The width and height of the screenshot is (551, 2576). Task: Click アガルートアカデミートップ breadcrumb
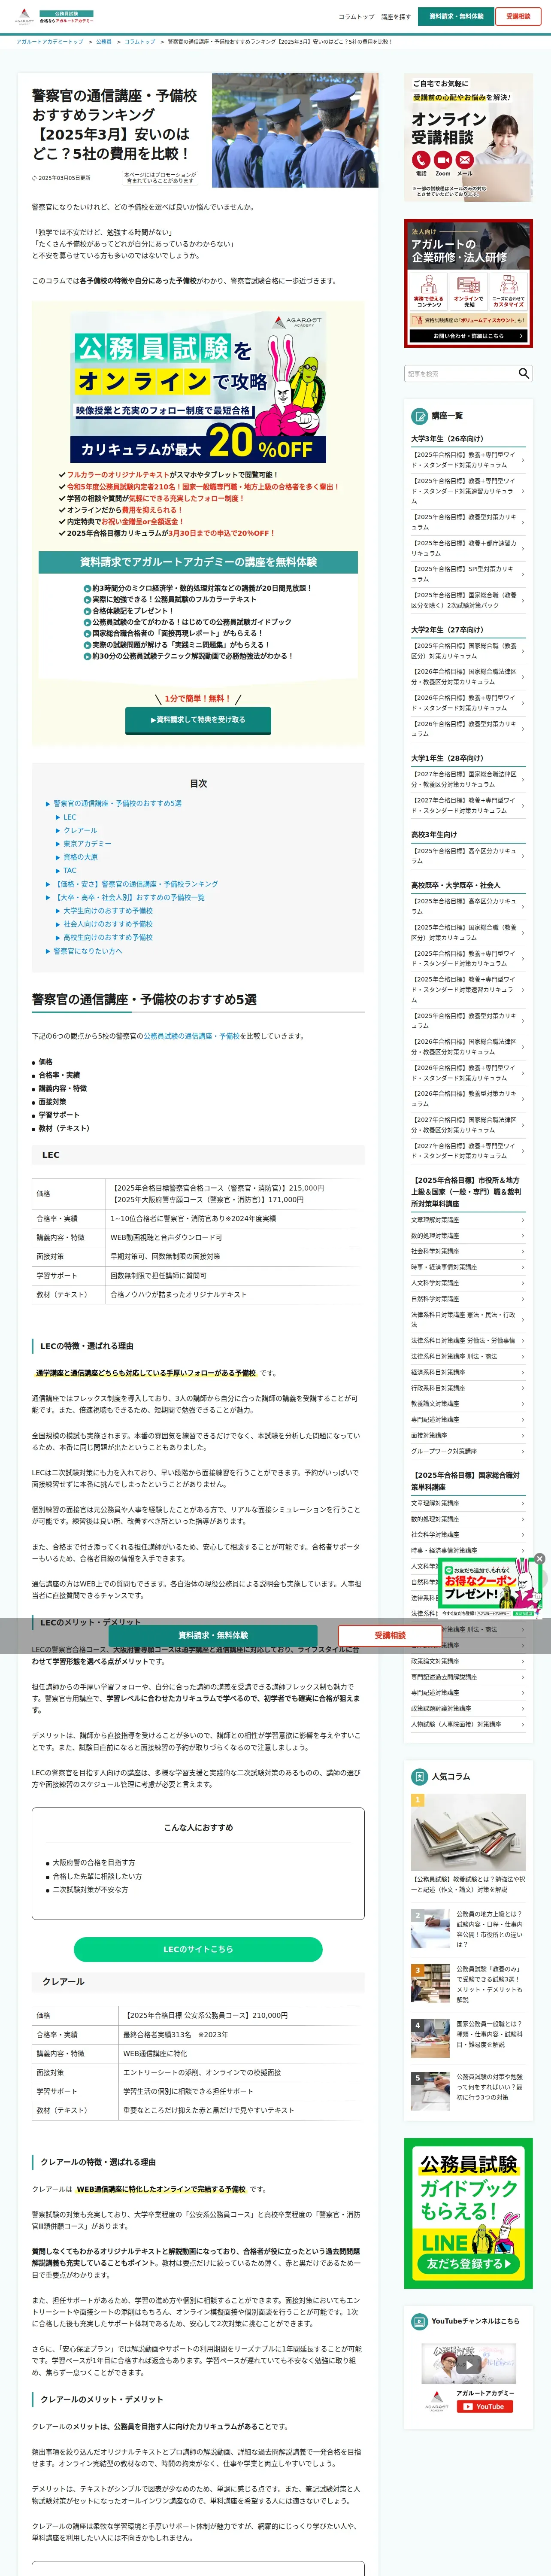pos(50,42)
